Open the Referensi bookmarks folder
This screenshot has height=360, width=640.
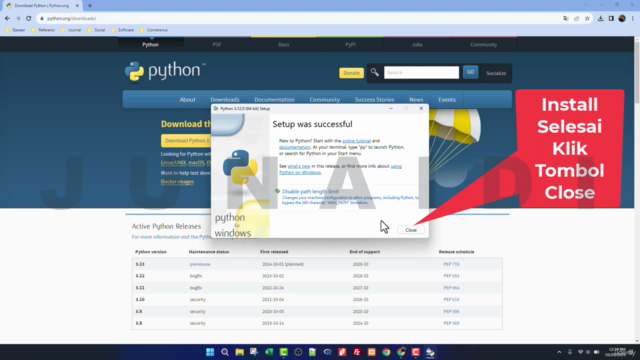tap(43, 30)
